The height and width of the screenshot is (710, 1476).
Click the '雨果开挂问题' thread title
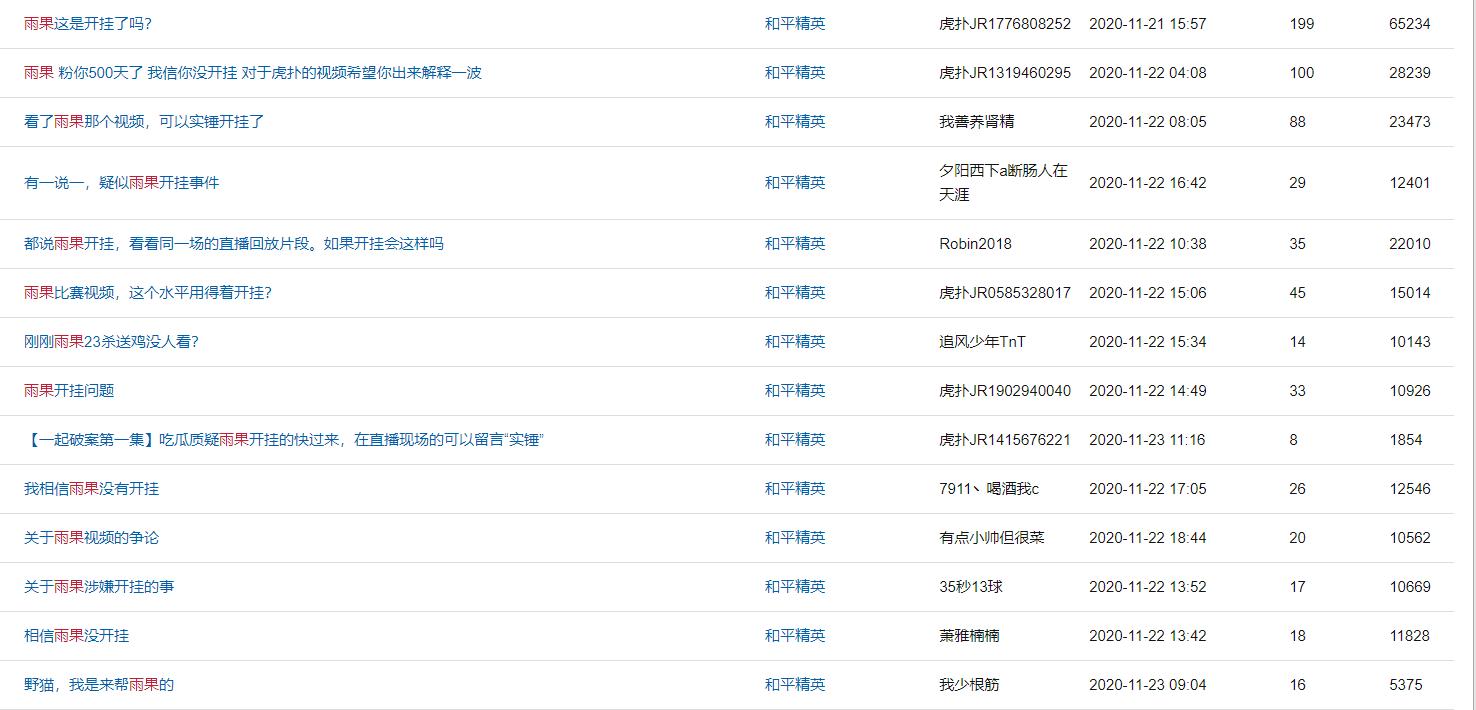pyautogui.click(x=69, y=391)
